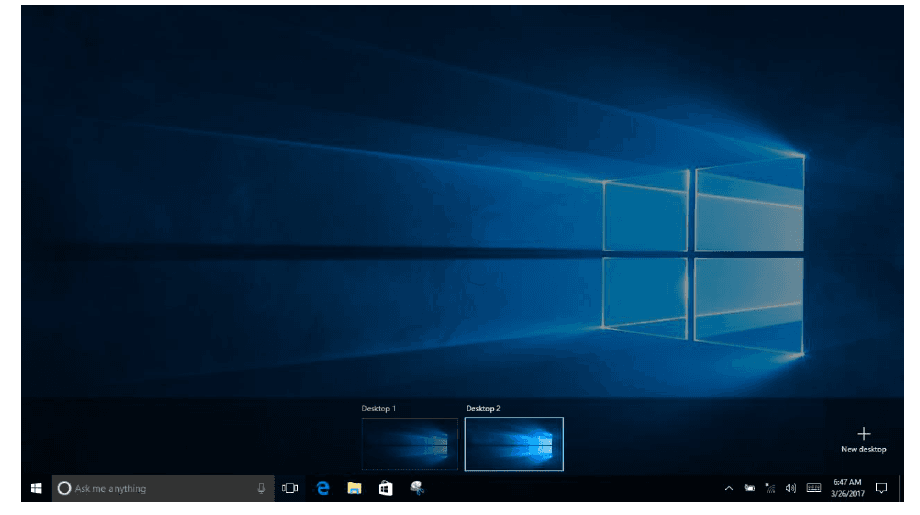Viewport: 920px width, 515px height.
Task: Open the wireless network flyout
Action: (x=770, y=488)
